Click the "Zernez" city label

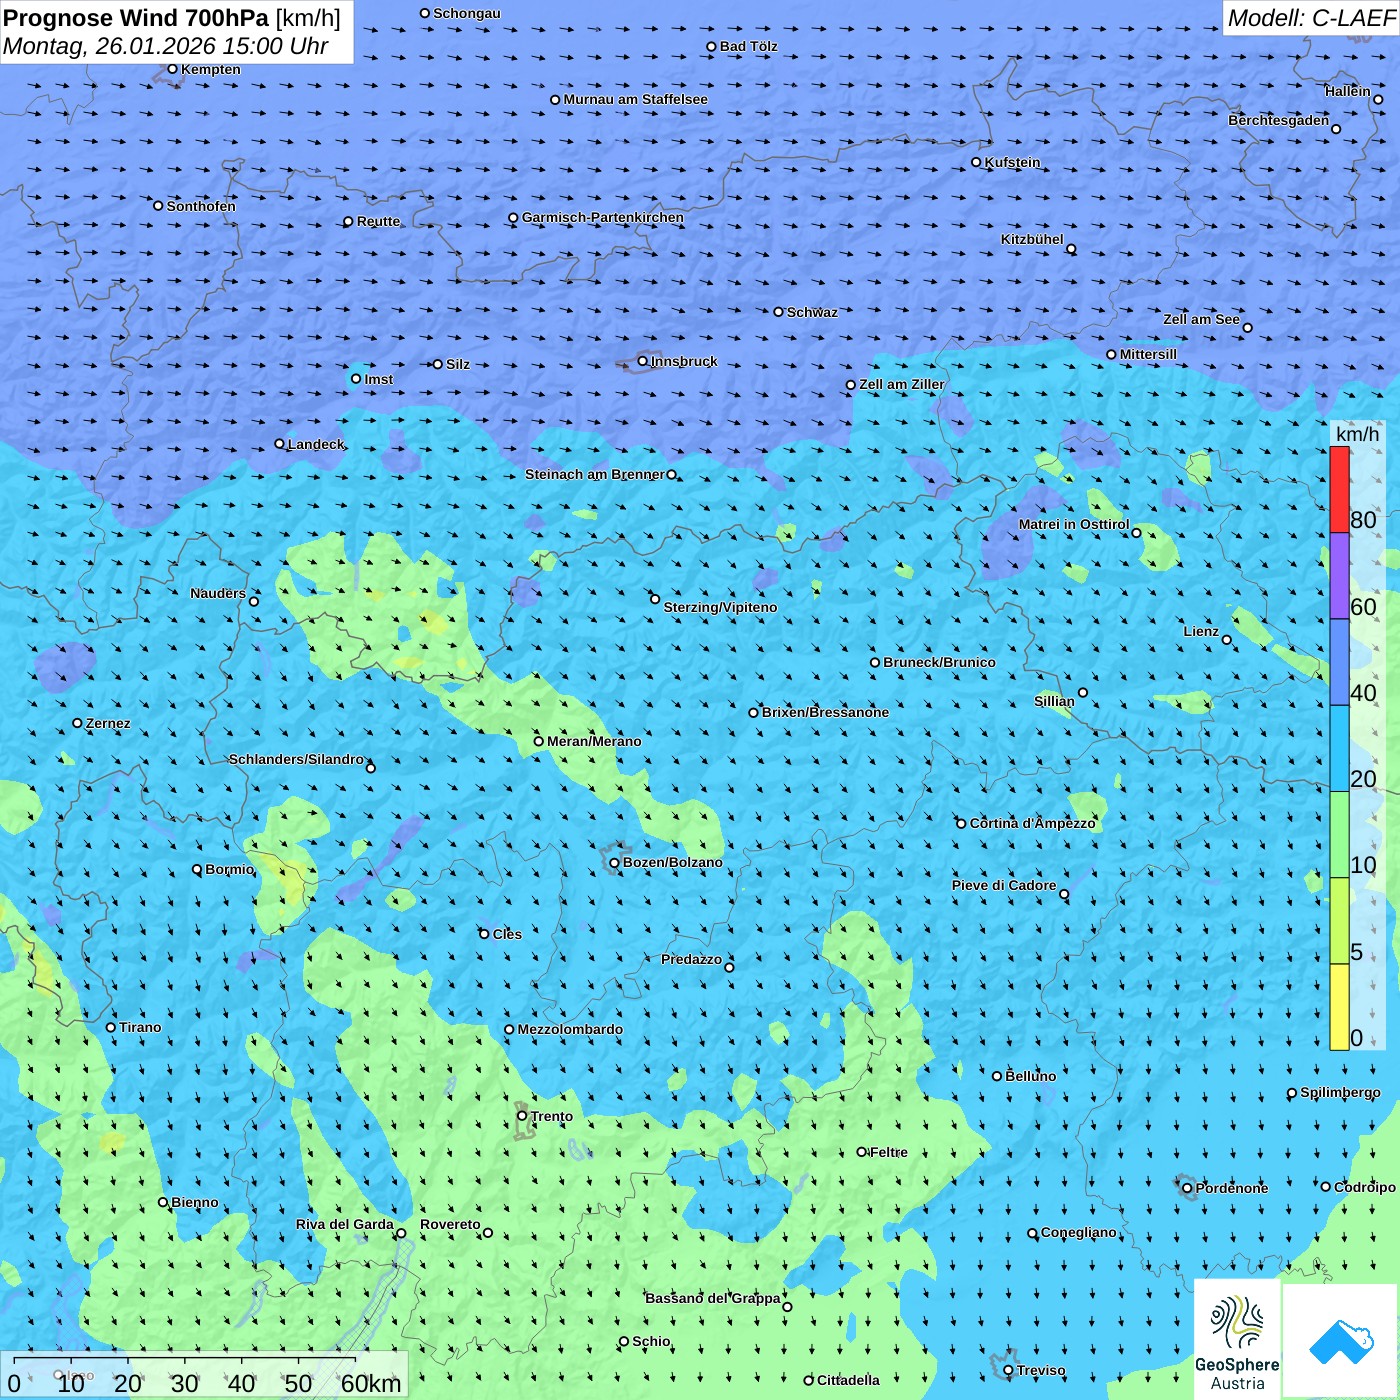pyautogui.click(x=108, y=723)
